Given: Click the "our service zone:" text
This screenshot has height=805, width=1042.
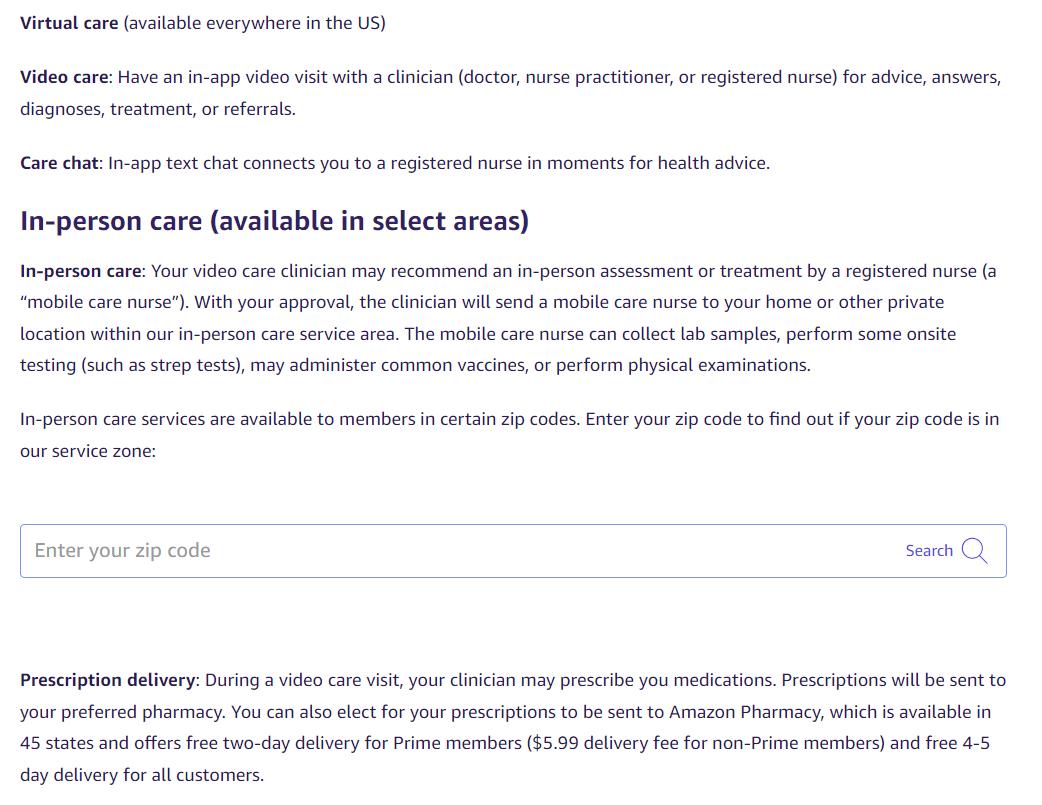Looking at the screenshot, I should (x=88, y=451).
